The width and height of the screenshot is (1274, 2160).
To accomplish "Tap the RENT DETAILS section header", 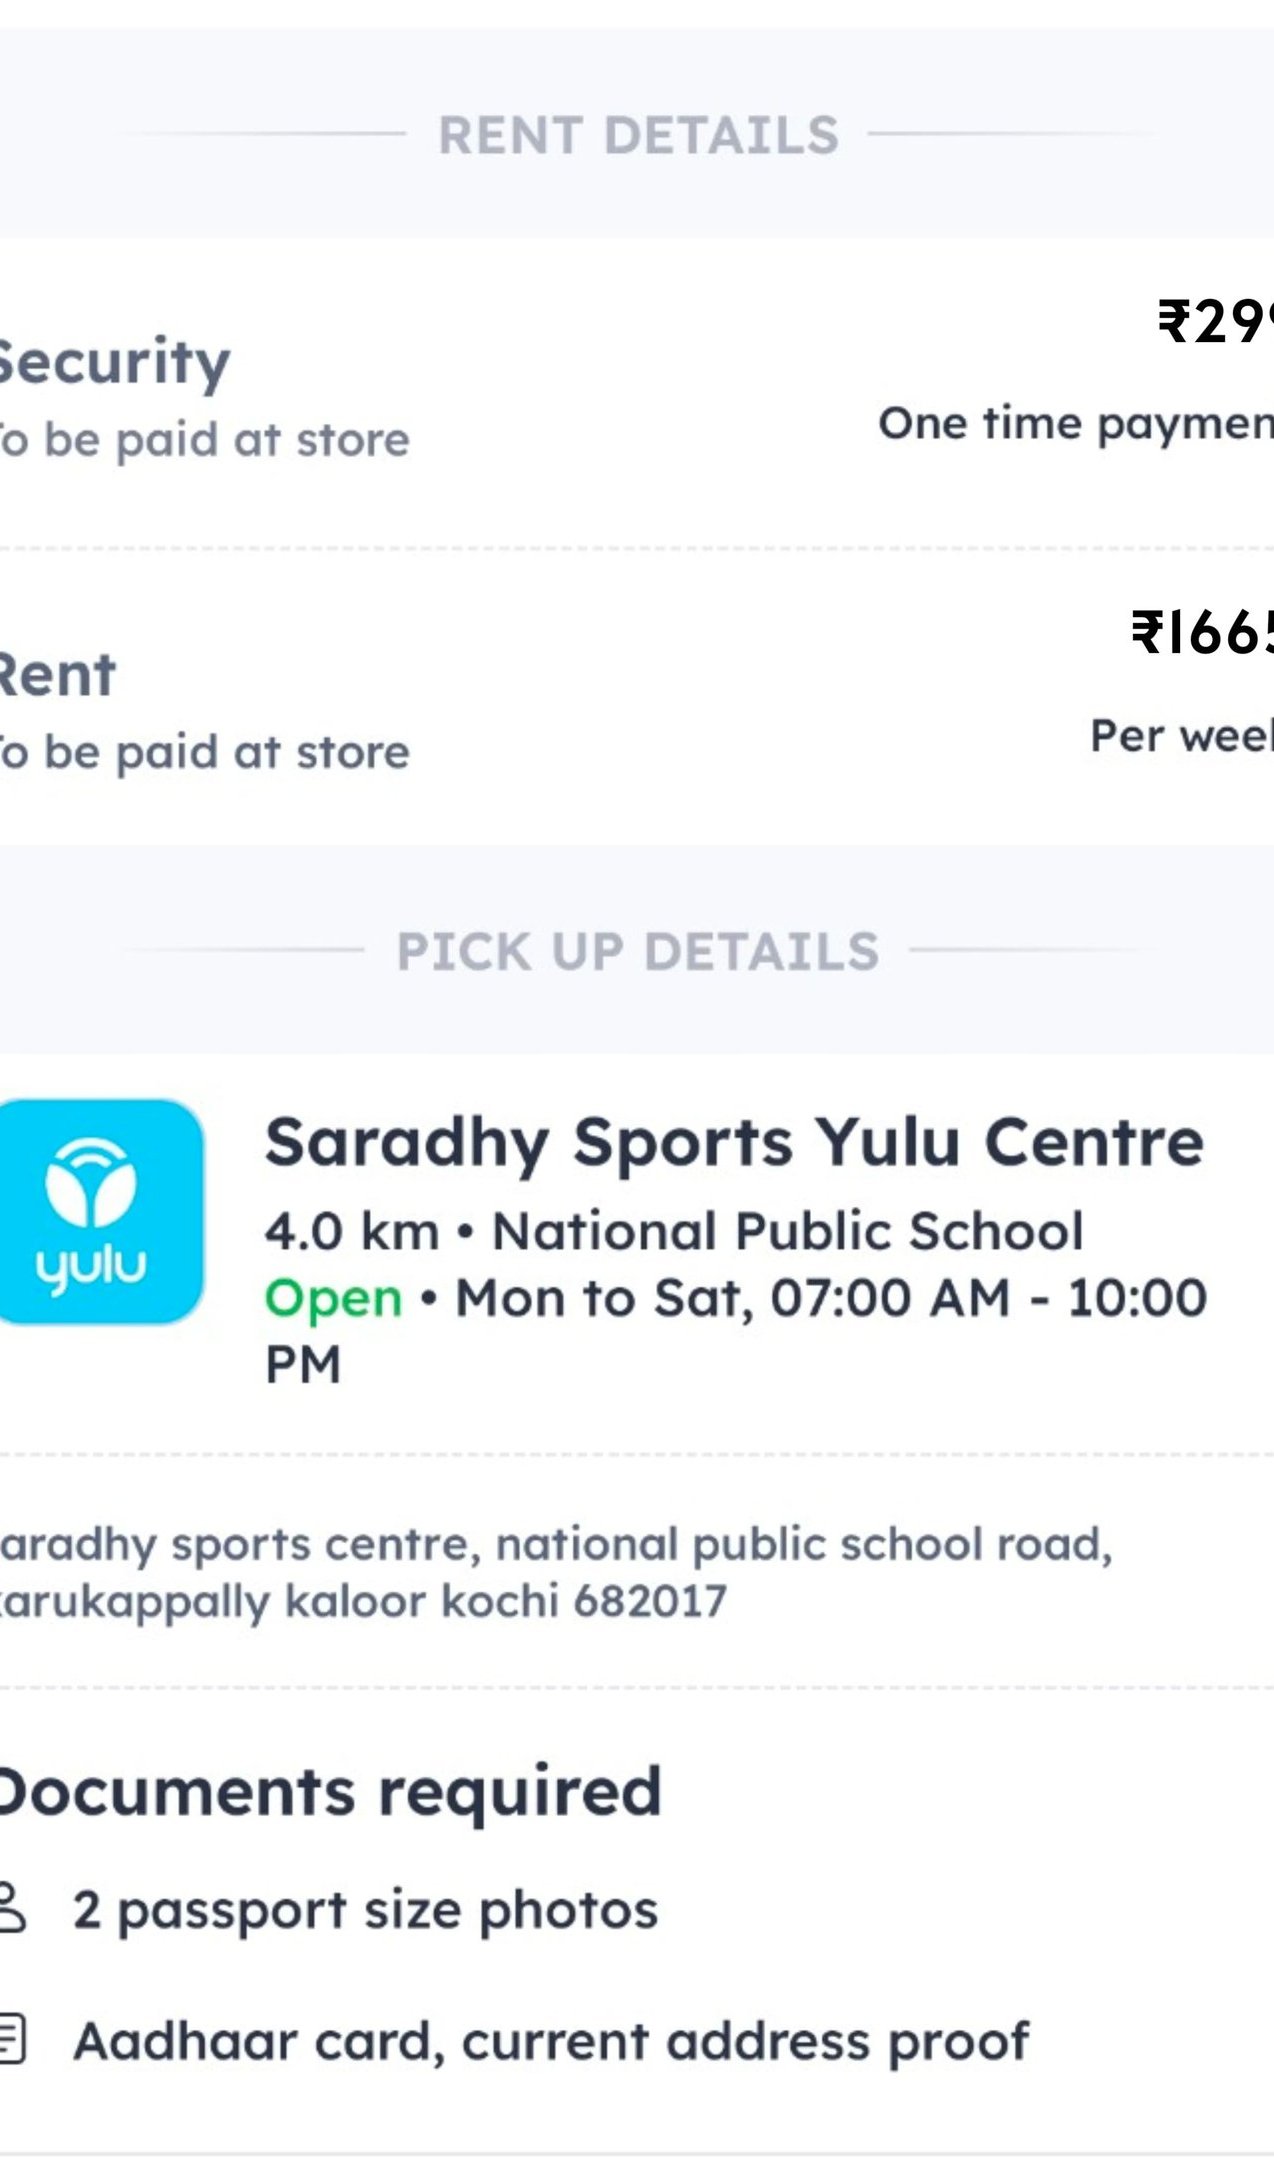I will point(638,135).
